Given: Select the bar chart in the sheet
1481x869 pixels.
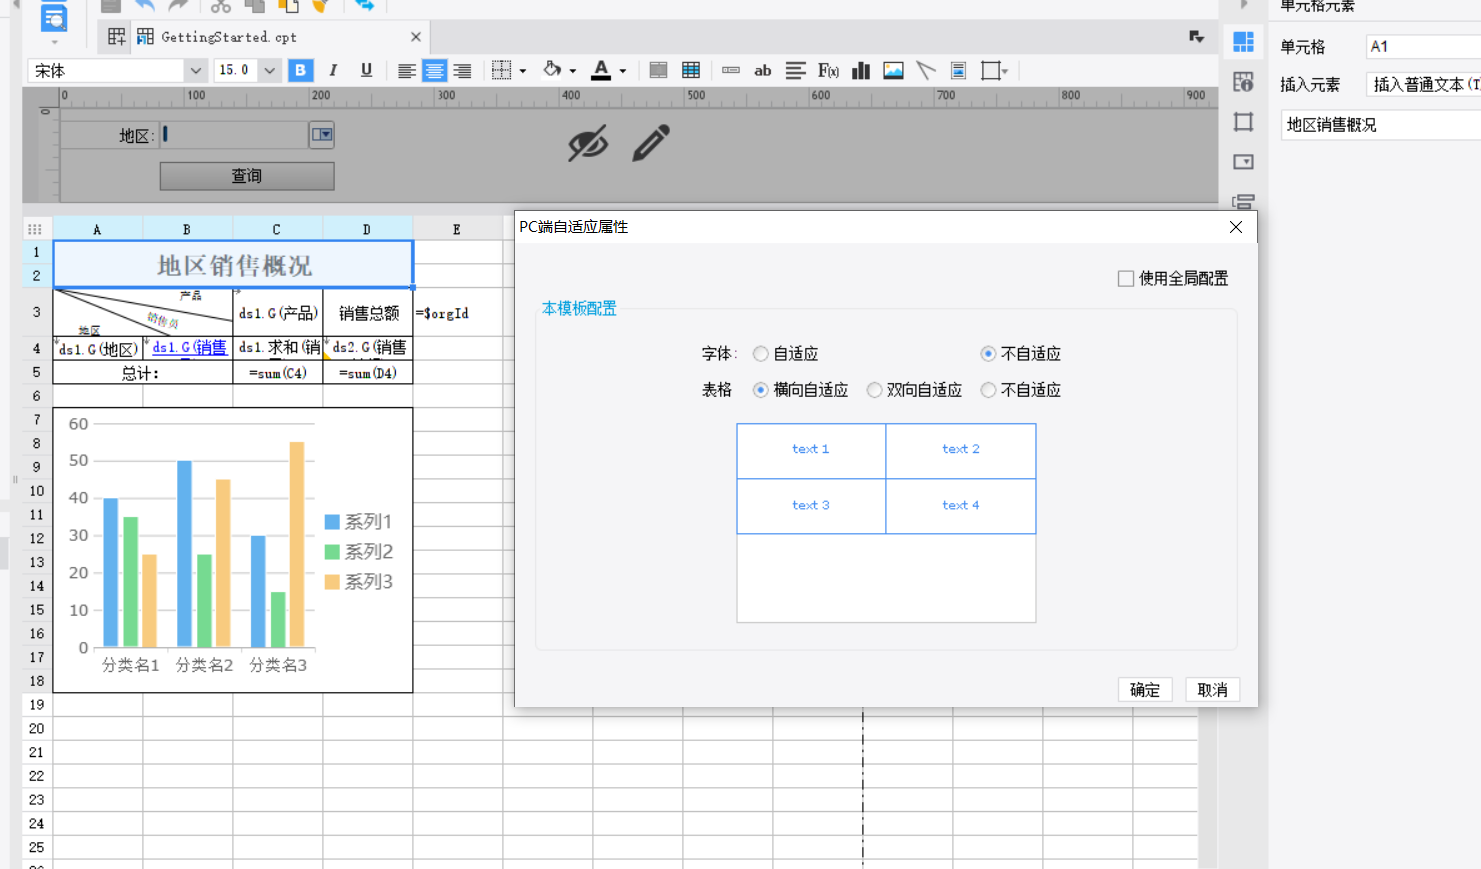Looking at the screenshot, I should pos(233,550).
